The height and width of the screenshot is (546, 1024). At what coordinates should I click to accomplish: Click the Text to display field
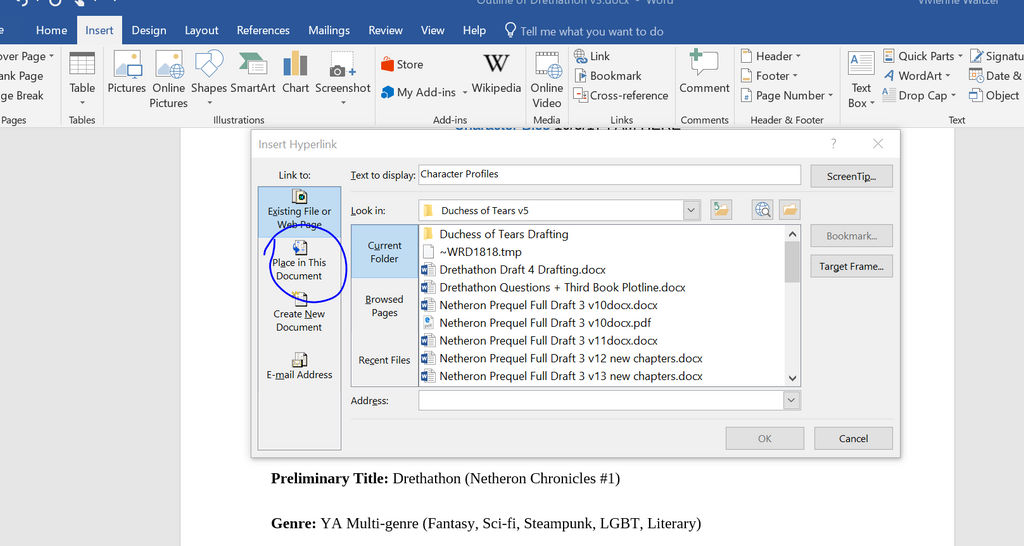[609, 174]
